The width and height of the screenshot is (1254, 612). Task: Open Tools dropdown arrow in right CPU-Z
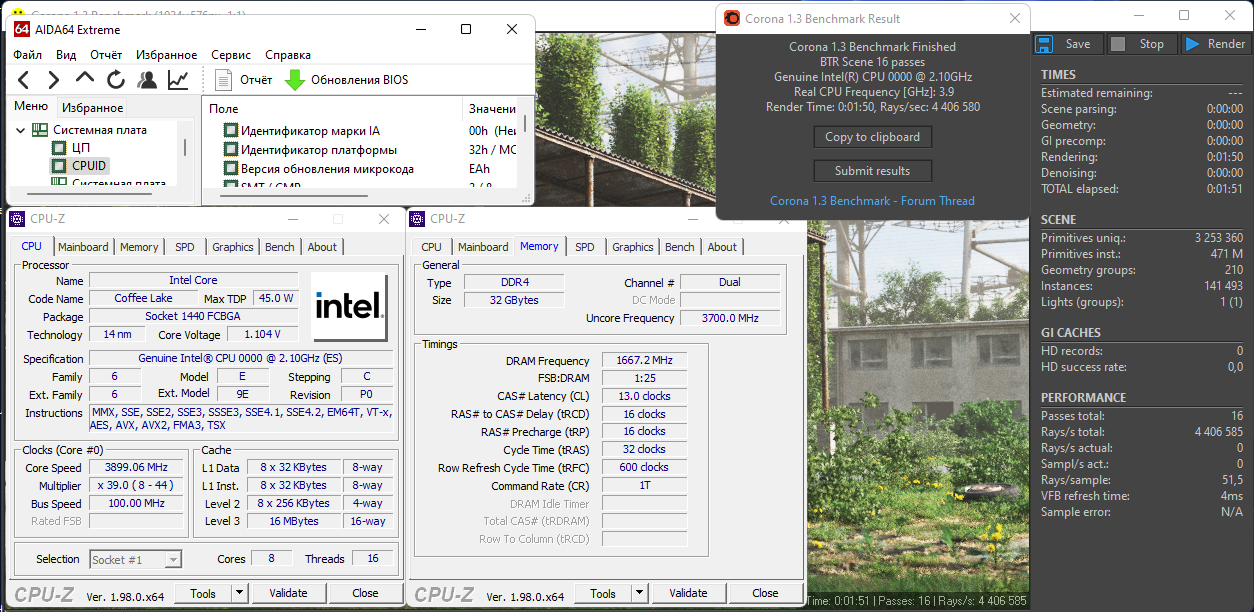tap(639, 593)
